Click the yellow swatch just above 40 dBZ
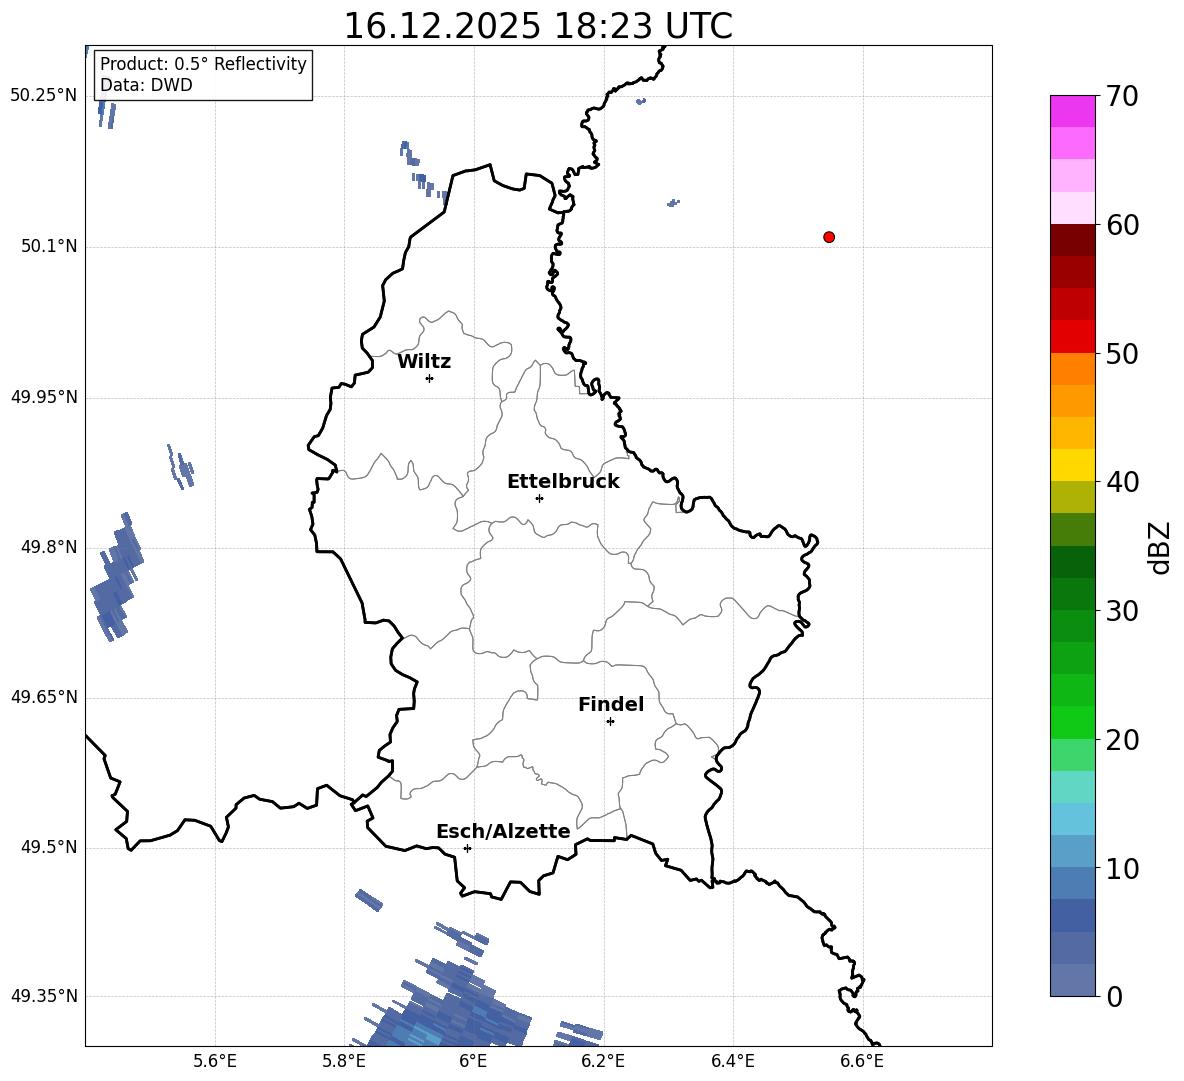 coord(1072,465)
